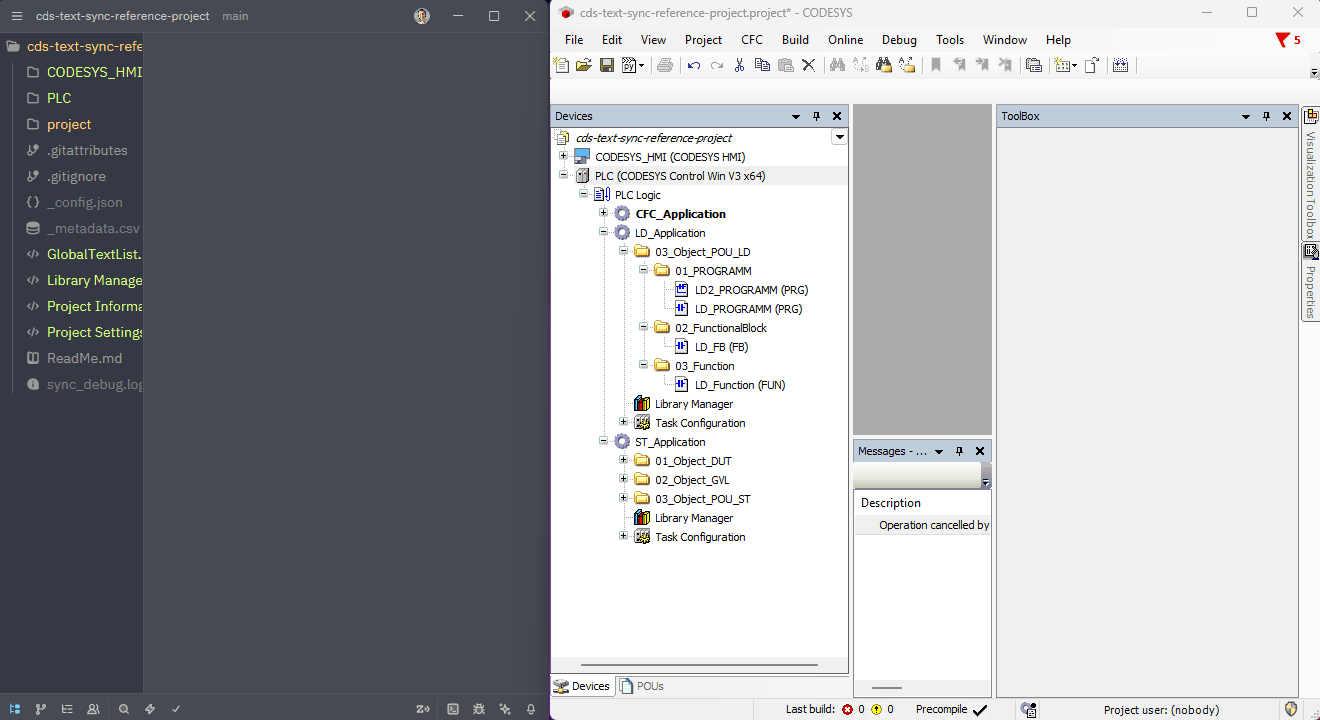Click the Devices panel horizontal scrollbar
The height and width of the screenshot is (720, 1320).
coord(699,665)
